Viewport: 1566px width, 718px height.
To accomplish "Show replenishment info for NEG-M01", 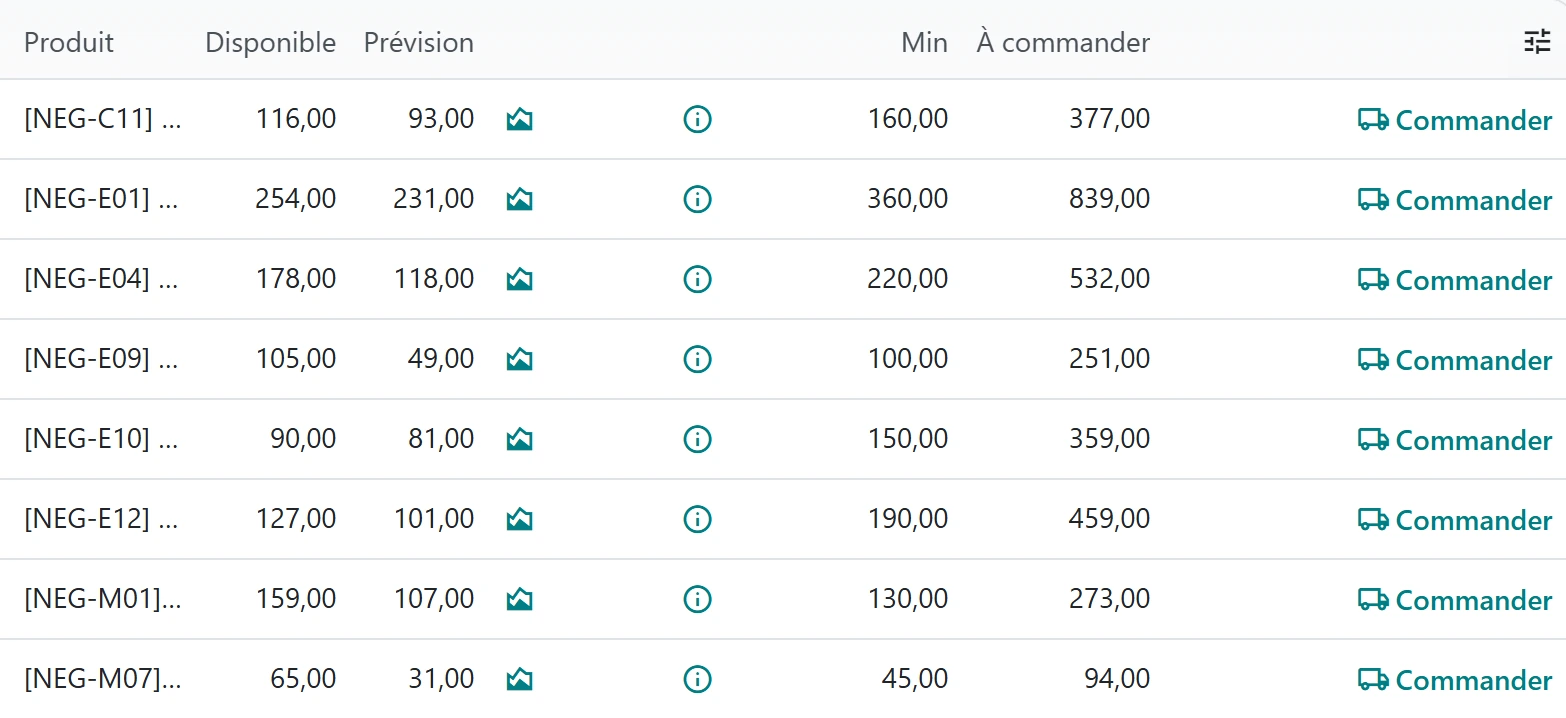I will click(697, 600).
